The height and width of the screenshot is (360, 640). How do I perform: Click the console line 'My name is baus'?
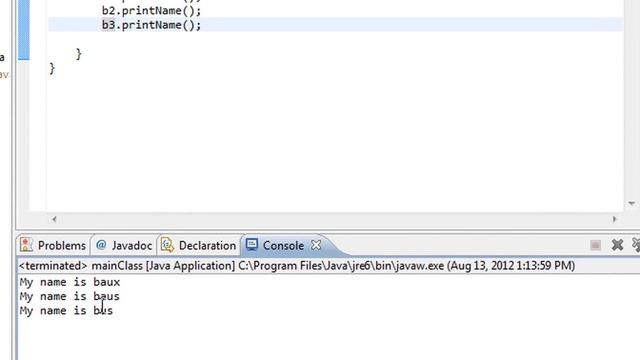[x=70, y=296]
